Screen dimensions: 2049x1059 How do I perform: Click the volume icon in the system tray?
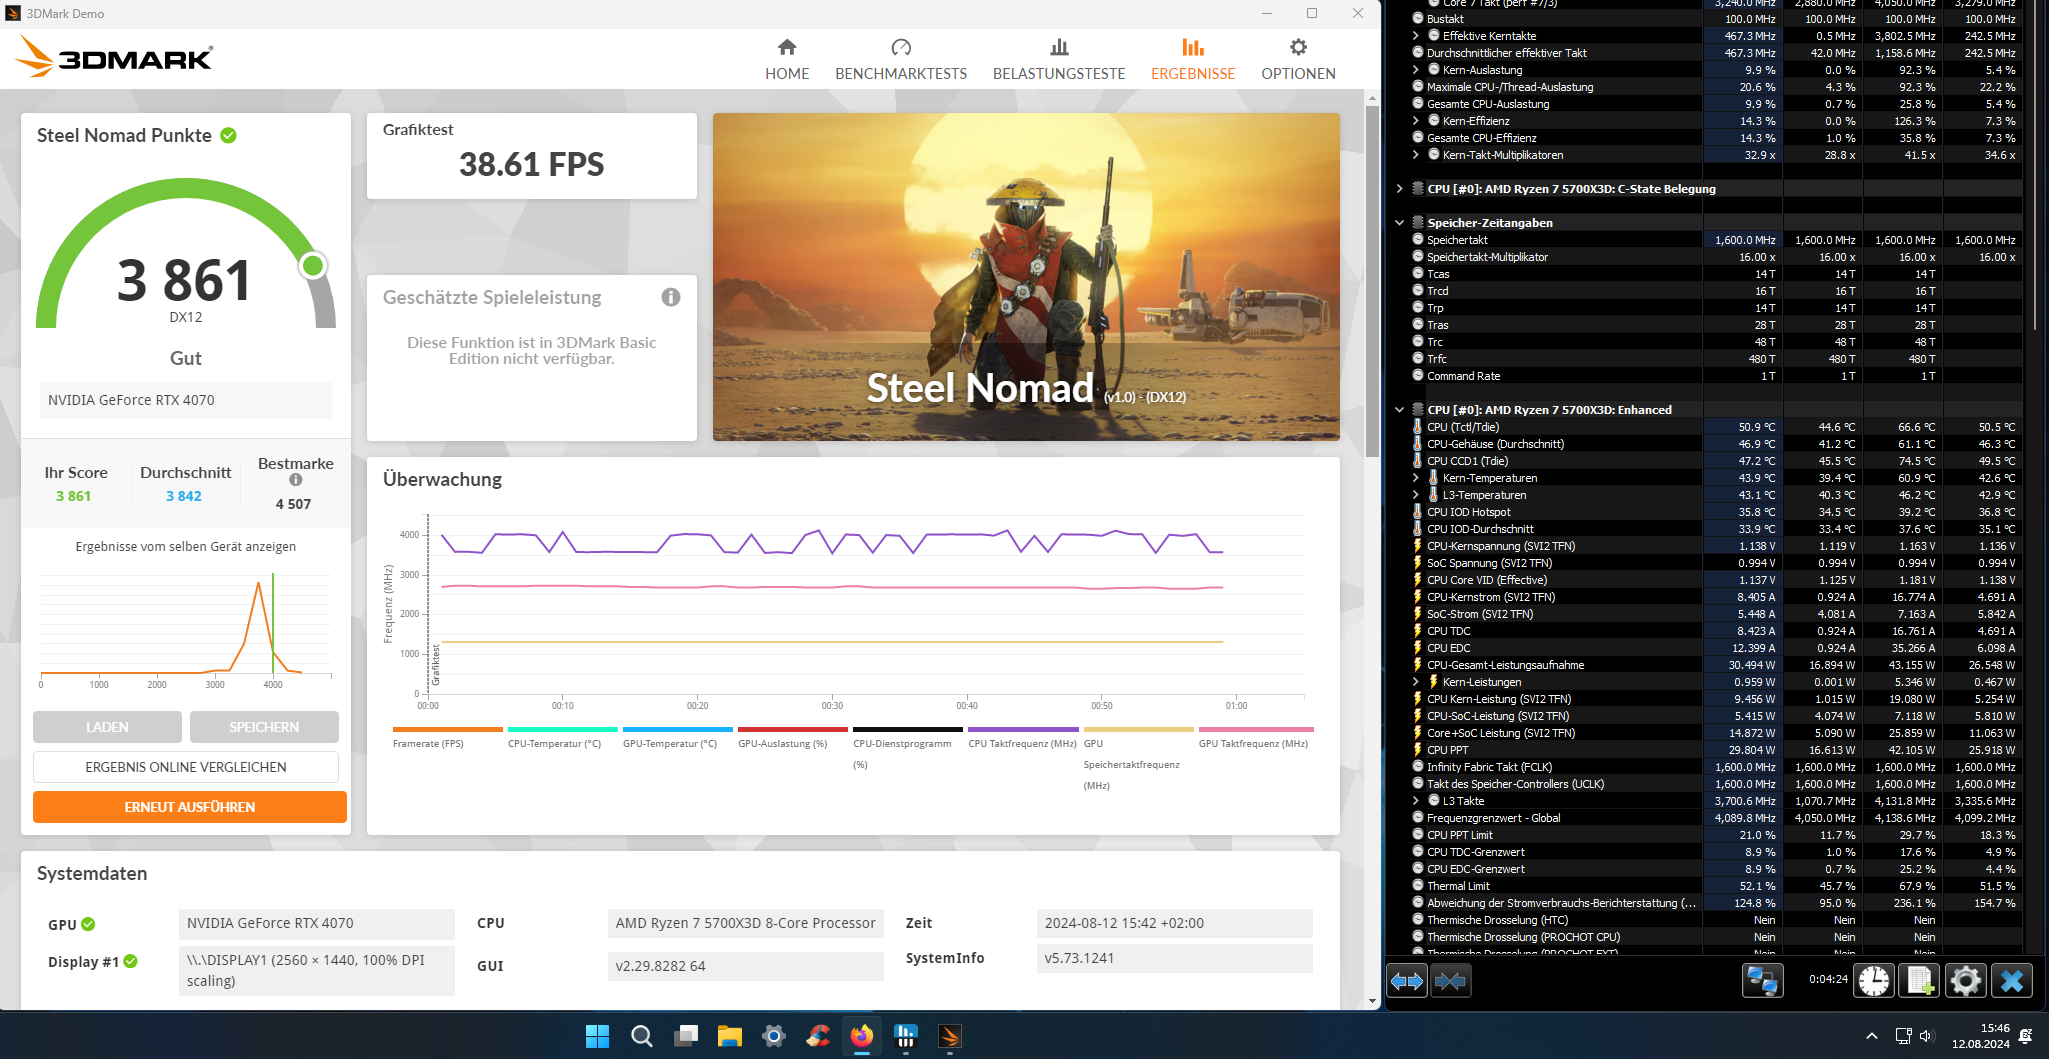1927,1036
